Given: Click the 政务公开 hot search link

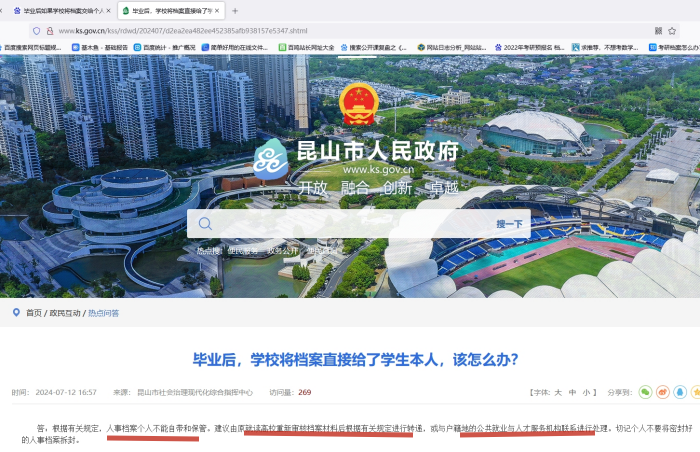Looking at the screenshot, I should (x=282, y=251).
